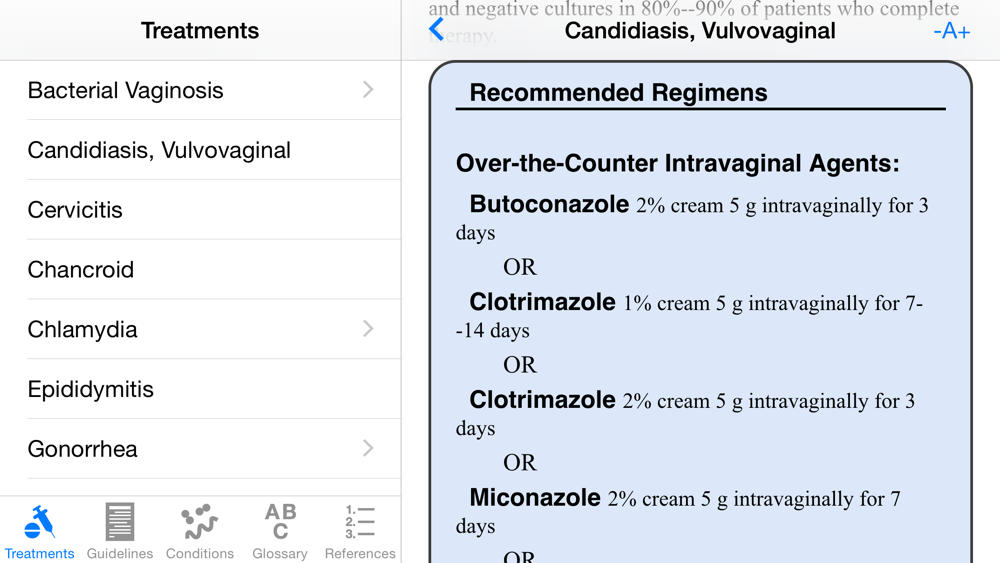Open the Glossary ABC tab icon
1000x563 pixels.
point(280,522)
